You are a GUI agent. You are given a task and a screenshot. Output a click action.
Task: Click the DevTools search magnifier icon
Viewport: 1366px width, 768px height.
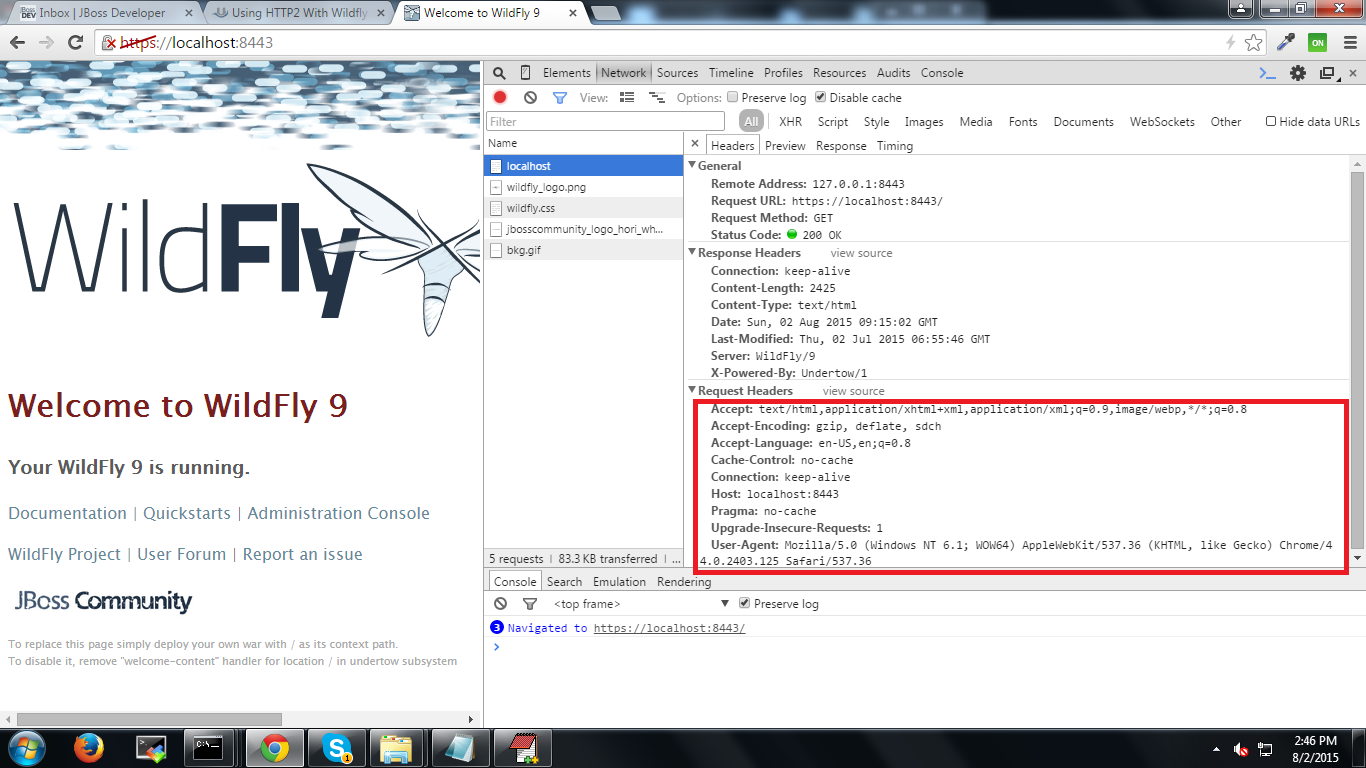499,73
